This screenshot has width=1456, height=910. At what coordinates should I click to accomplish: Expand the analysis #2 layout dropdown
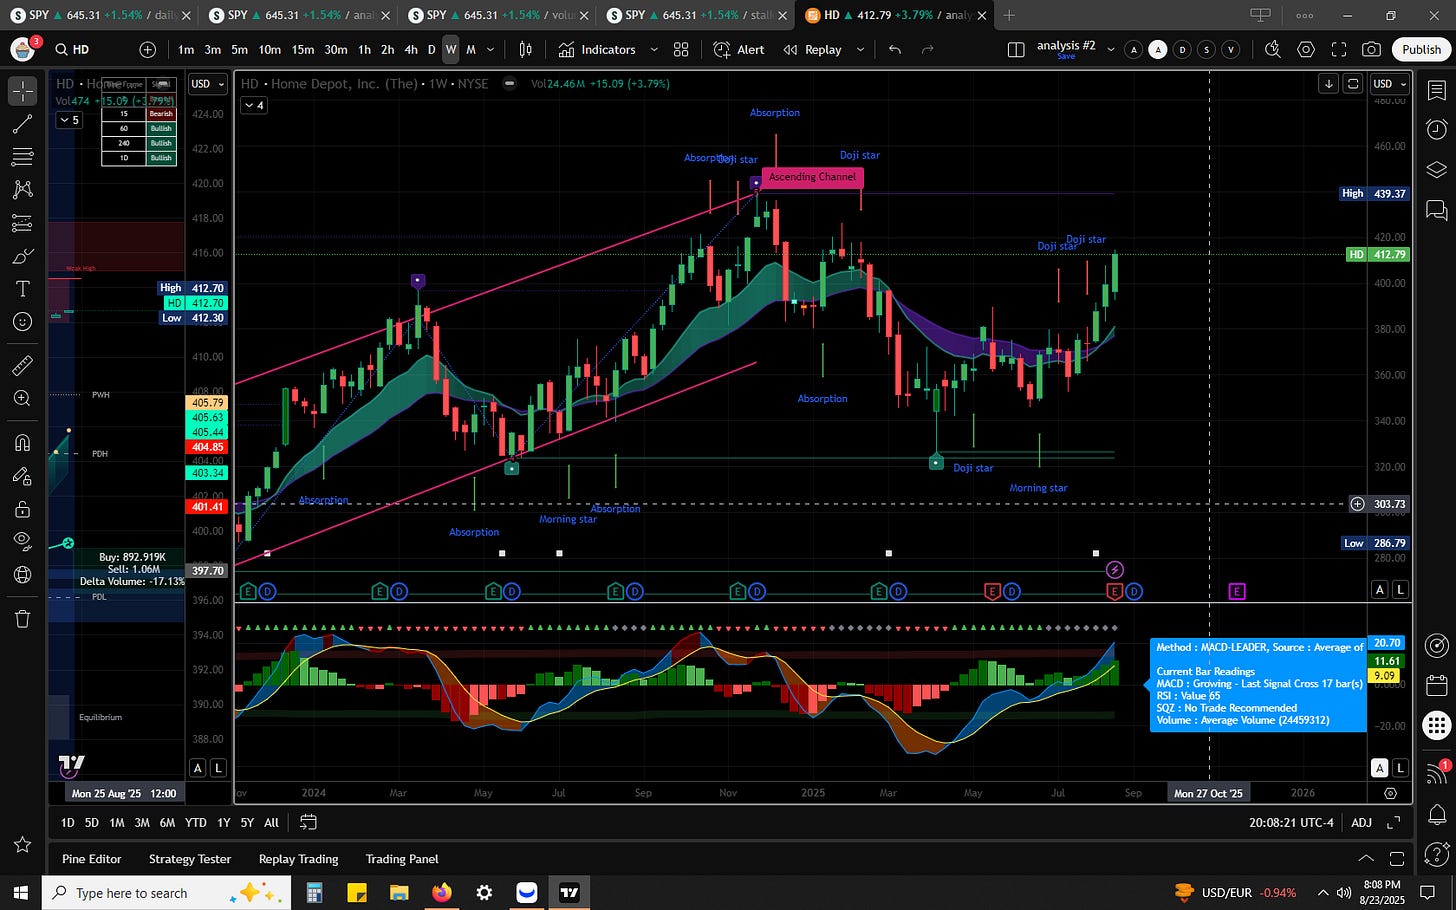pyautogui.click(x=1110, y=49)
